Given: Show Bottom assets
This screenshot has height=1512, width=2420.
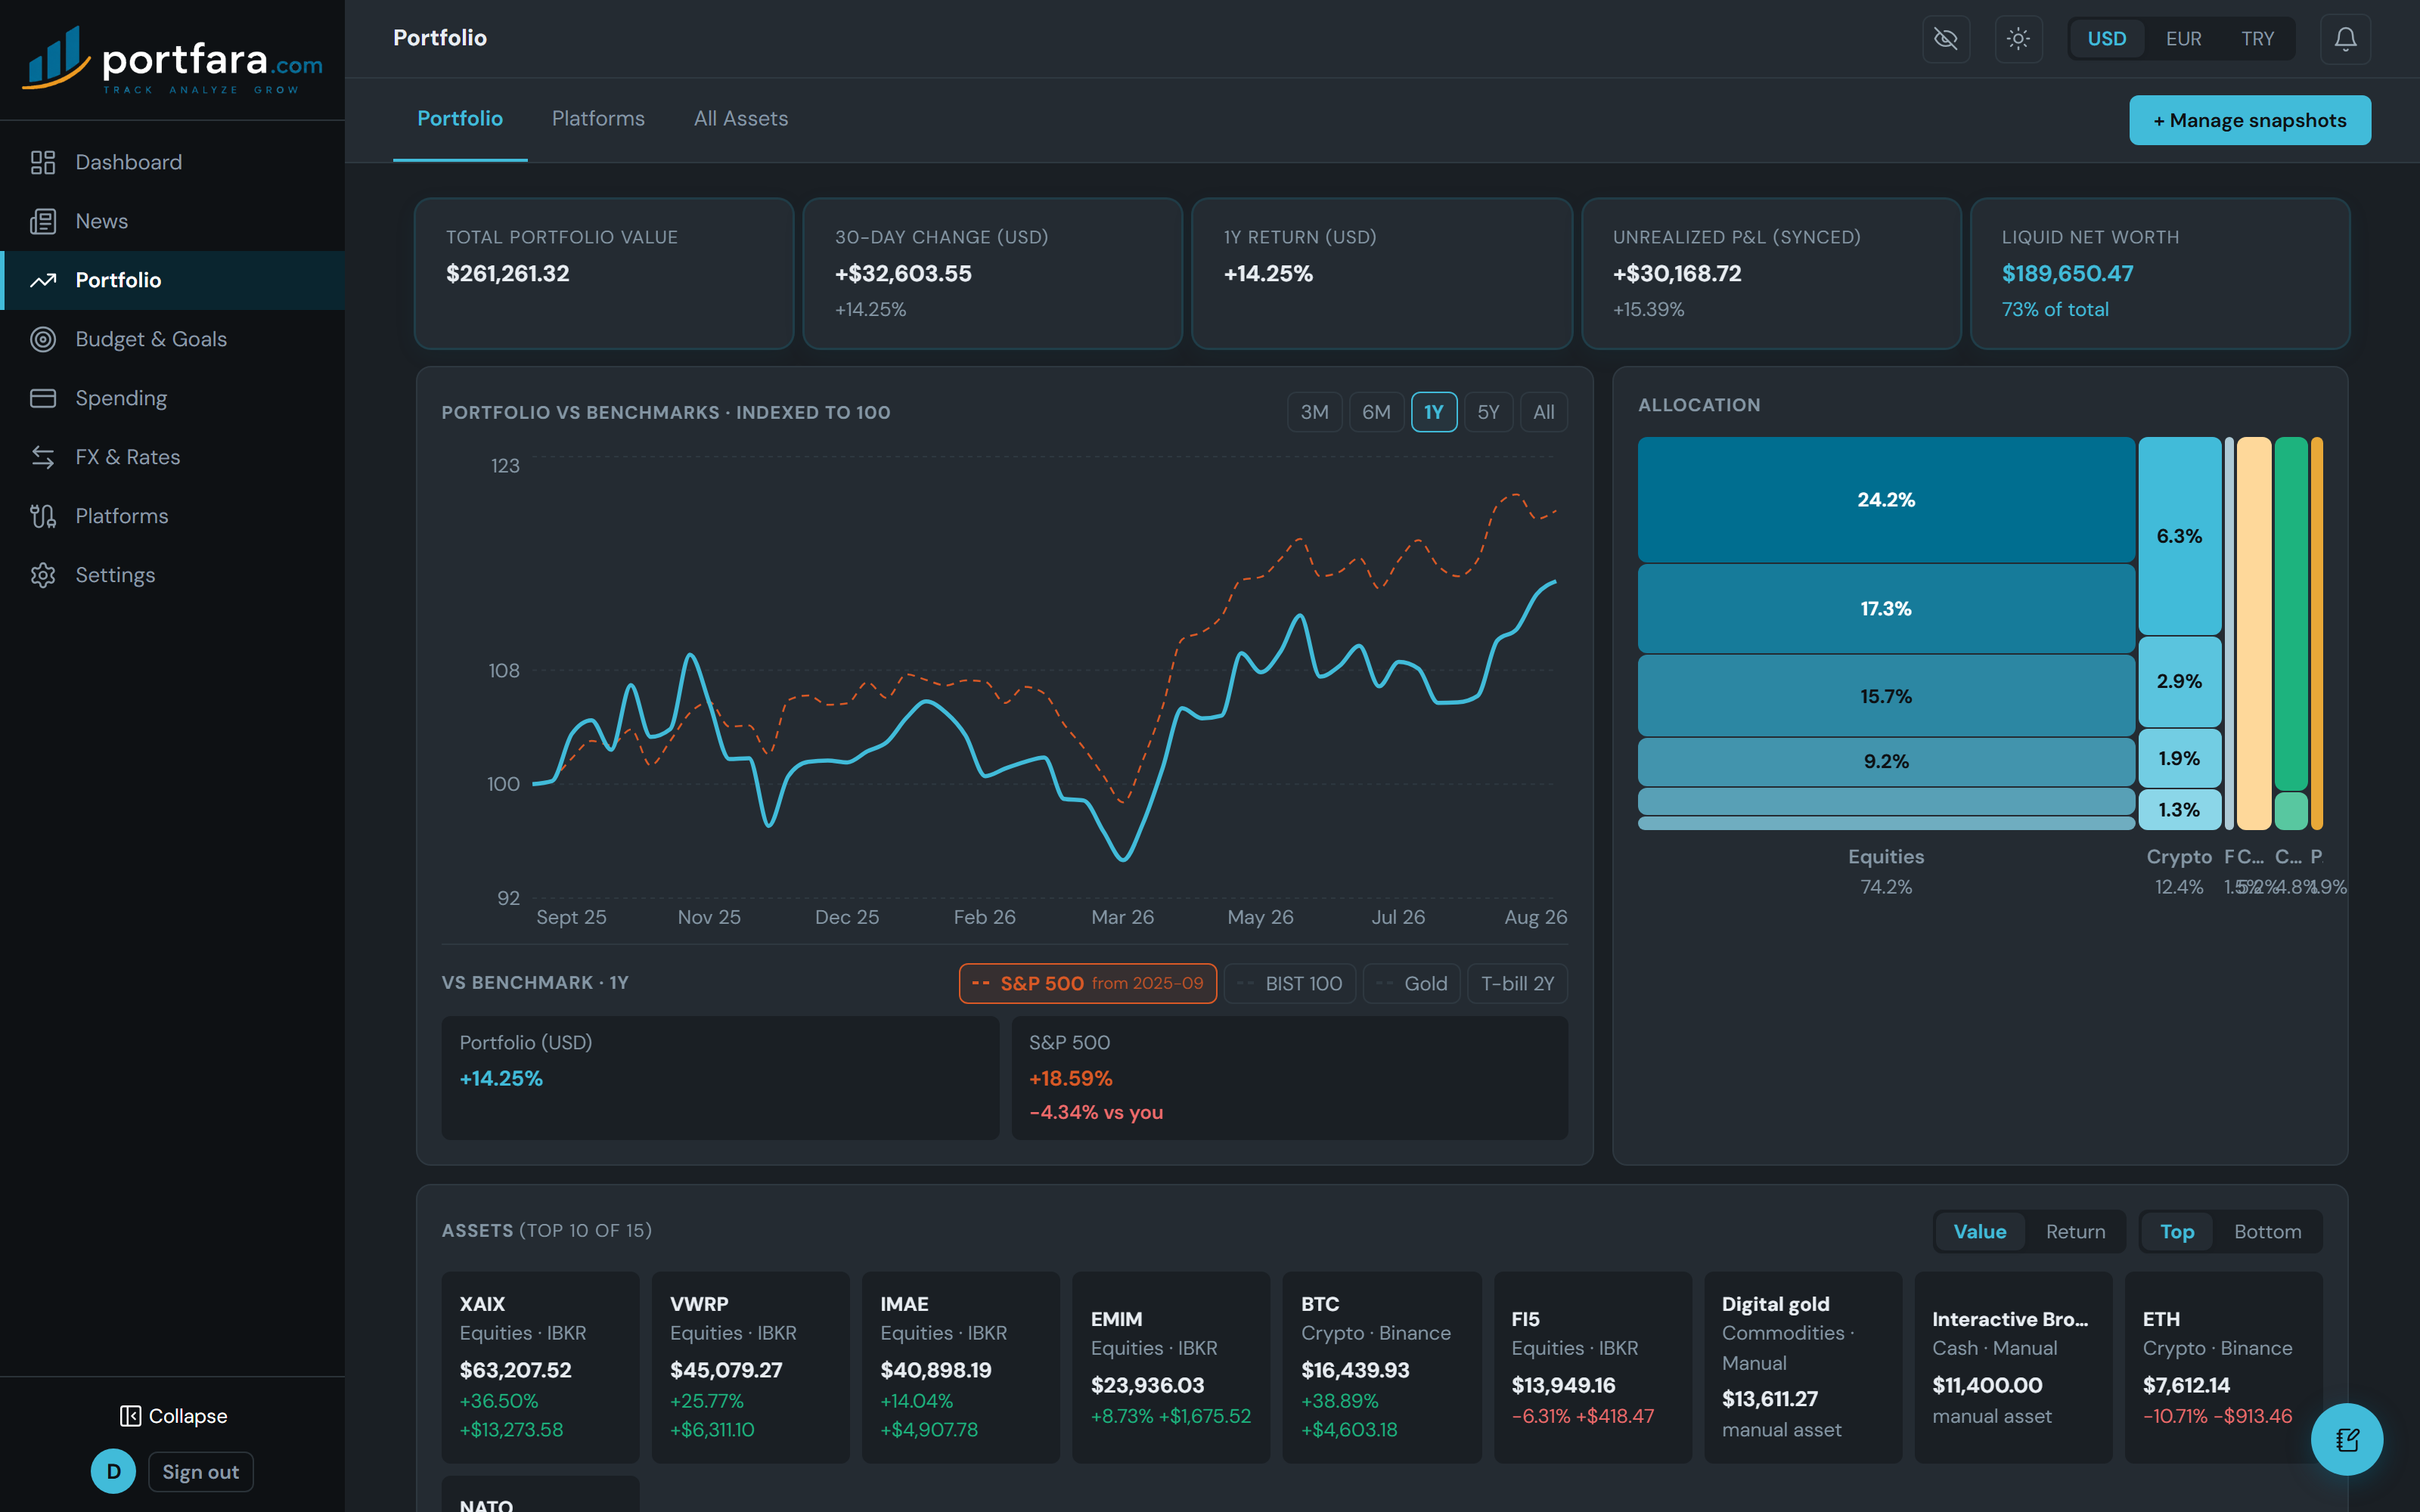Looking at the screenshot, I should click(2267, 1231).
